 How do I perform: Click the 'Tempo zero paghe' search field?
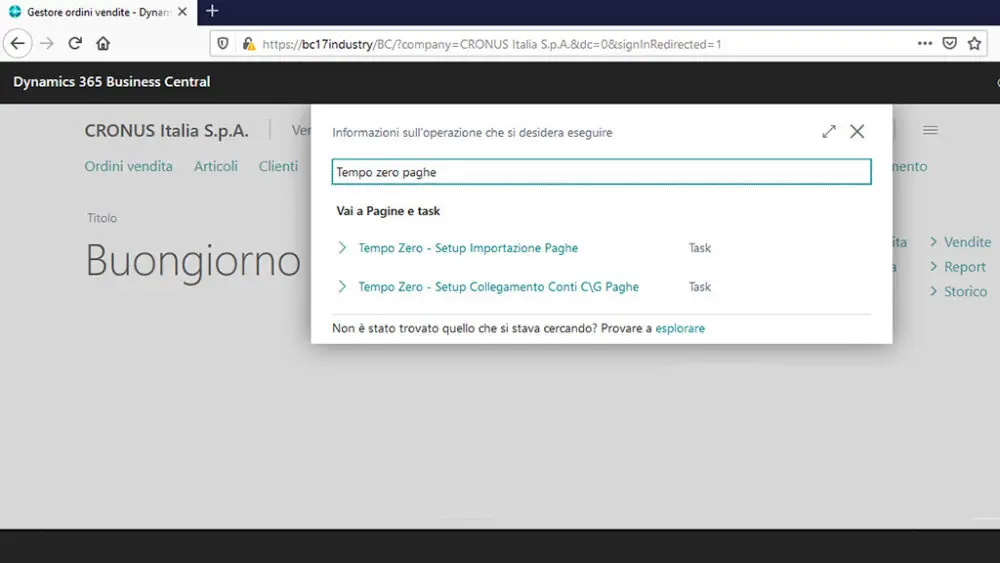coord(601,172)
